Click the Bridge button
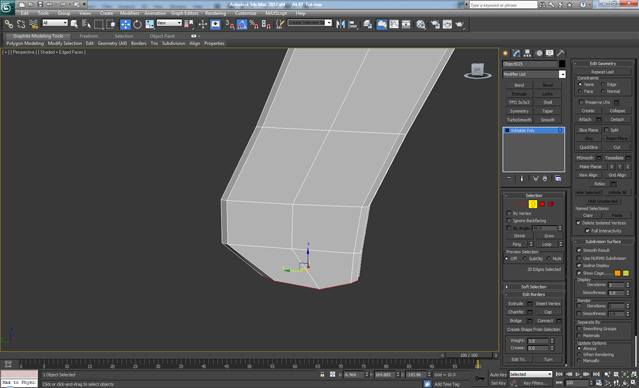The height and width of the screenshot is (388, 639). click(x=516, y=321)
